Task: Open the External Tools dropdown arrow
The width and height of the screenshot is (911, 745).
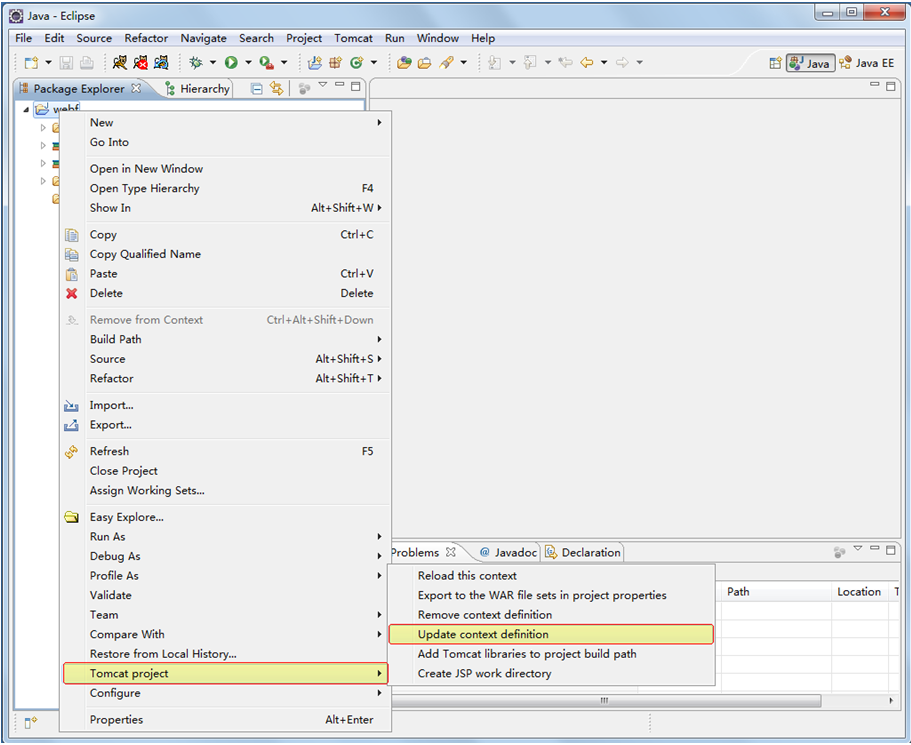Action: tap(284, 62)
